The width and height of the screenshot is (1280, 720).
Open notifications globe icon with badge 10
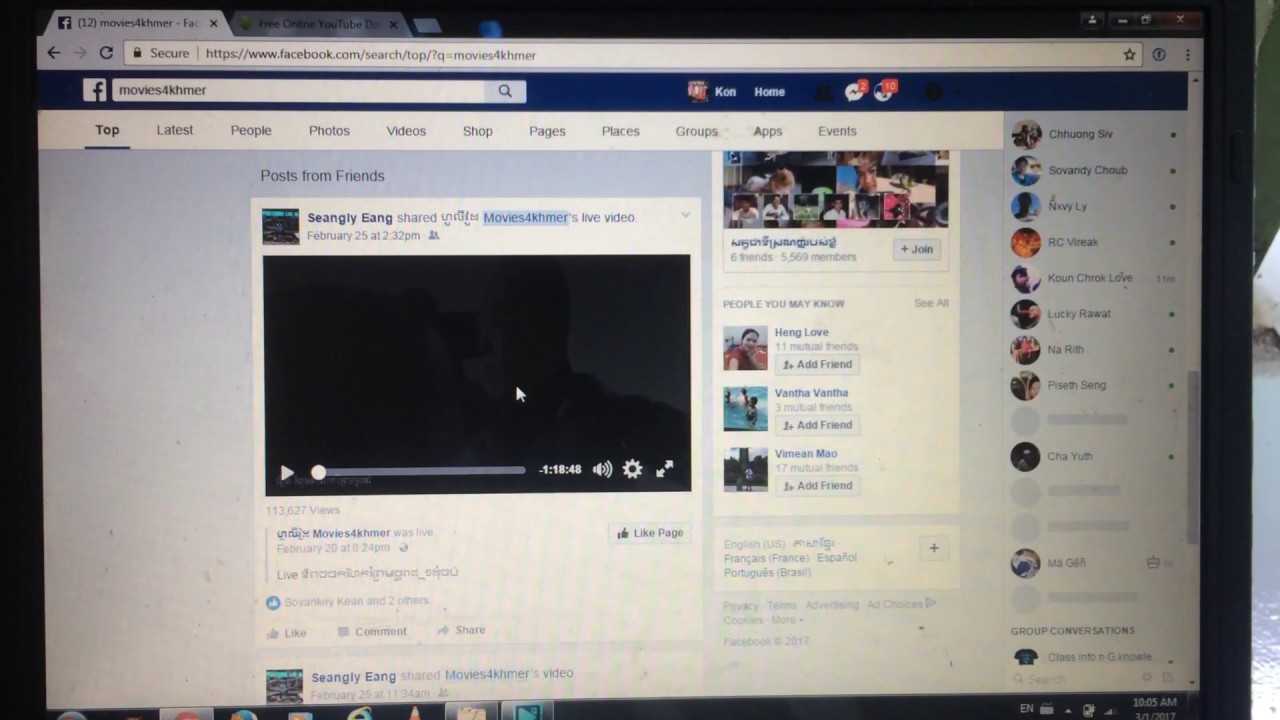(x=884, y=91)
